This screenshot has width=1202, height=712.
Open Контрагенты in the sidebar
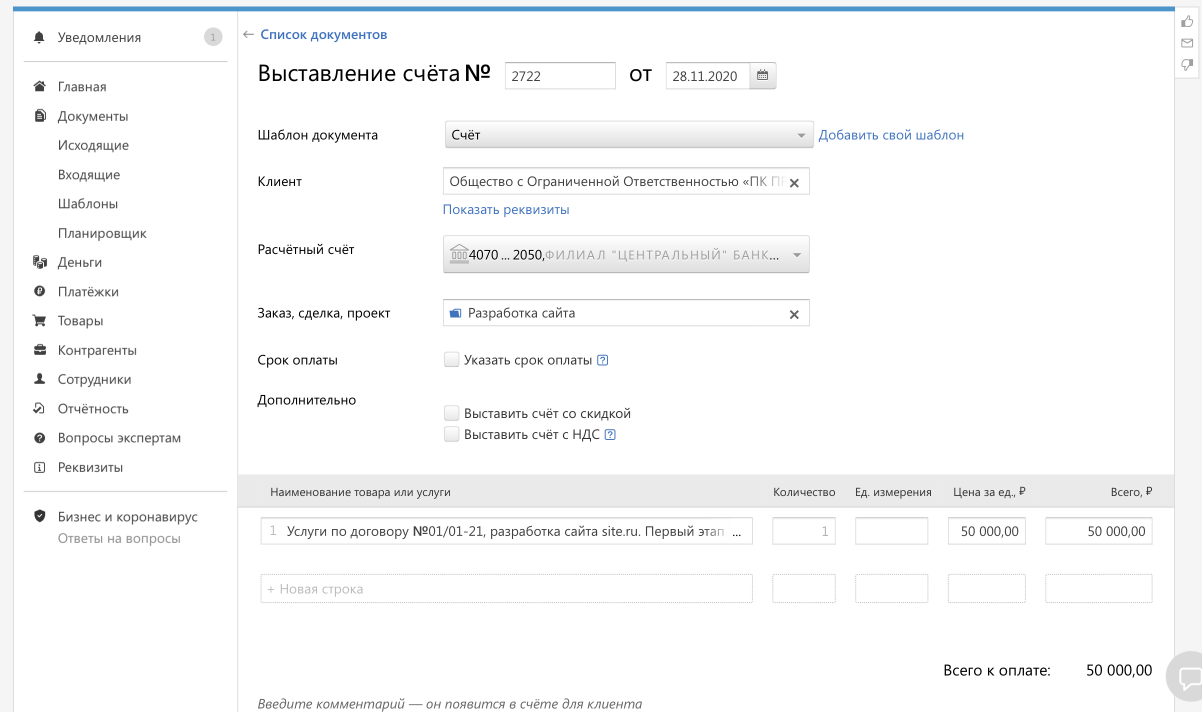pos(96,351)
